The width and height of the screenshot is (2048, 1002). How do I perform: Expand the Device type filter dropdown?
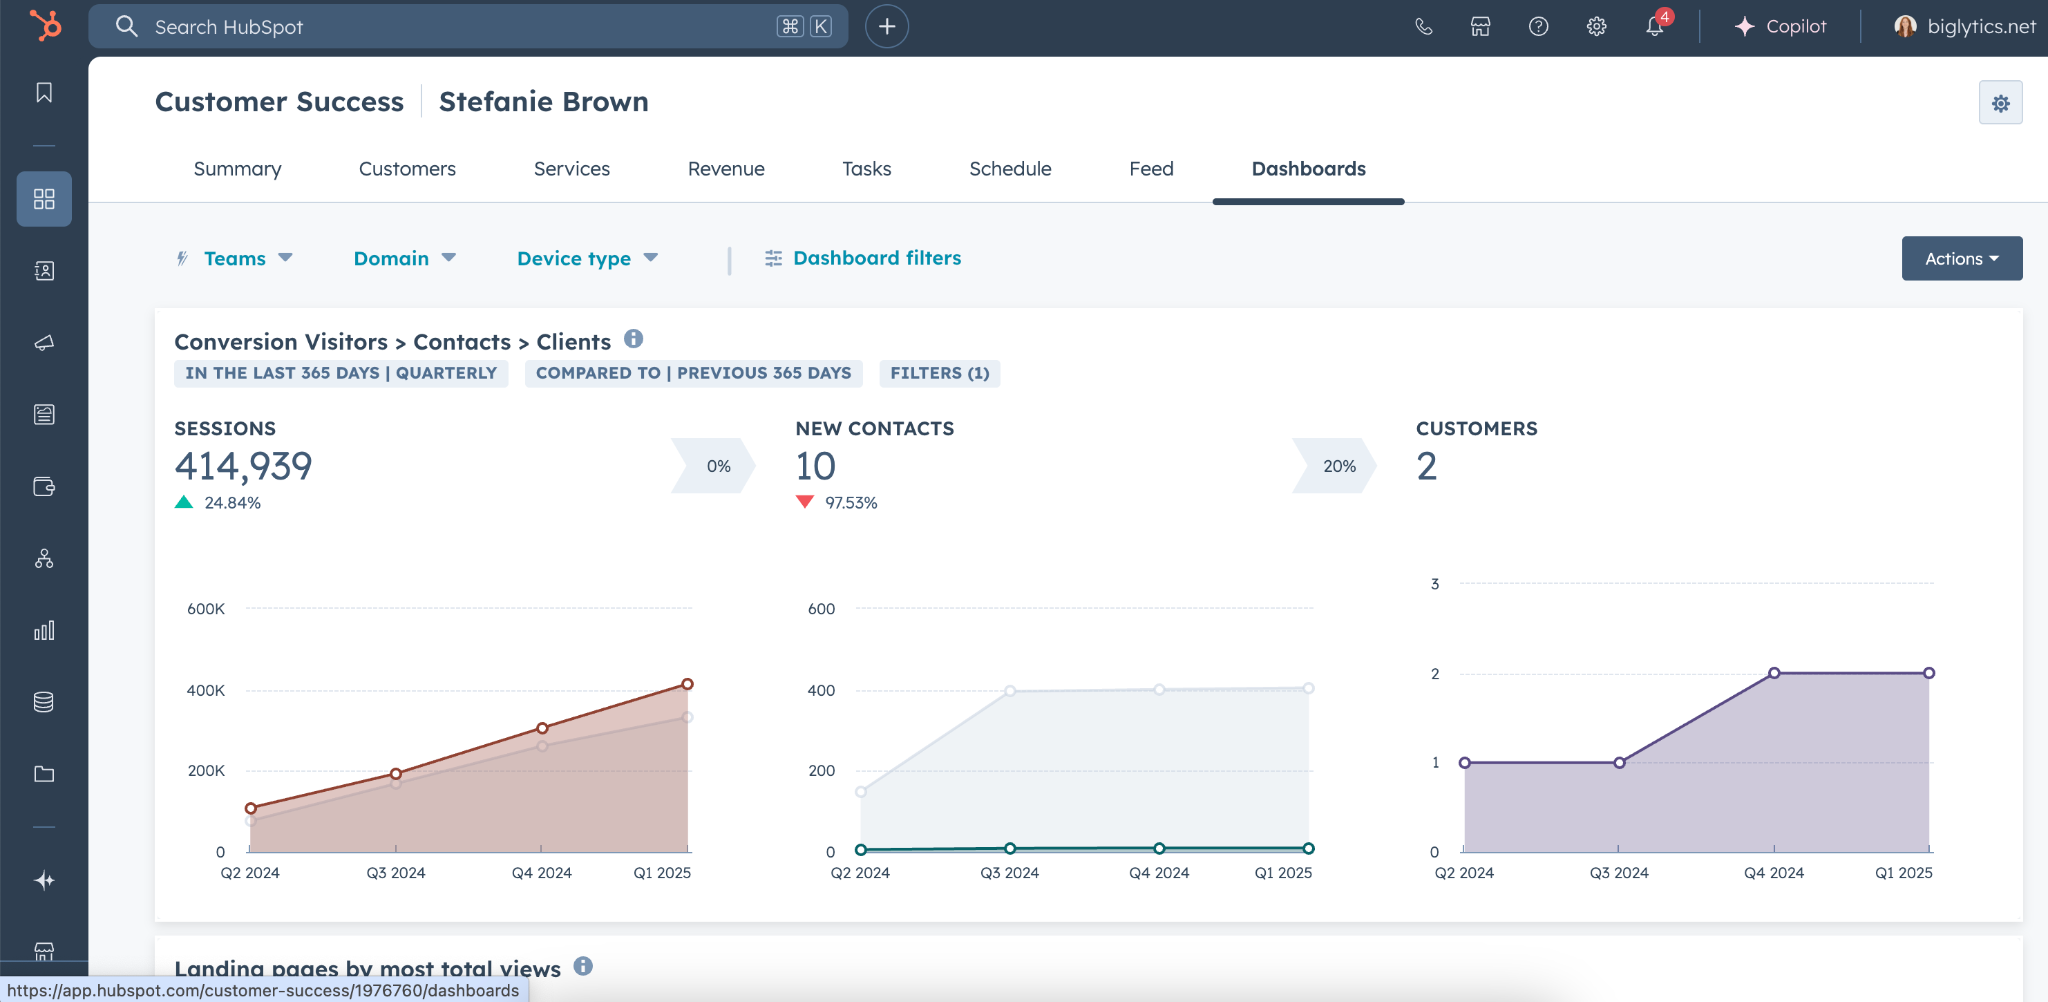(587, 259)
